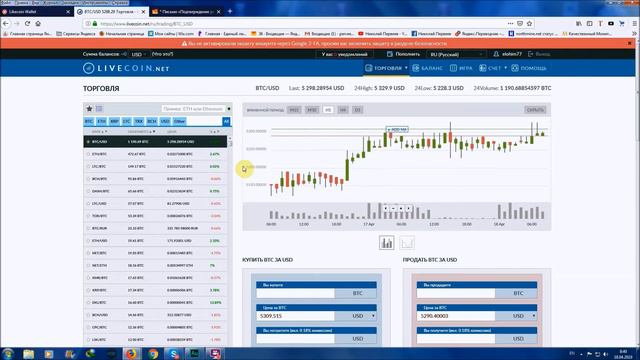Set chart period to H4
Image resolution: width=640 pixels, height=360 pixels.
point(343,110)
